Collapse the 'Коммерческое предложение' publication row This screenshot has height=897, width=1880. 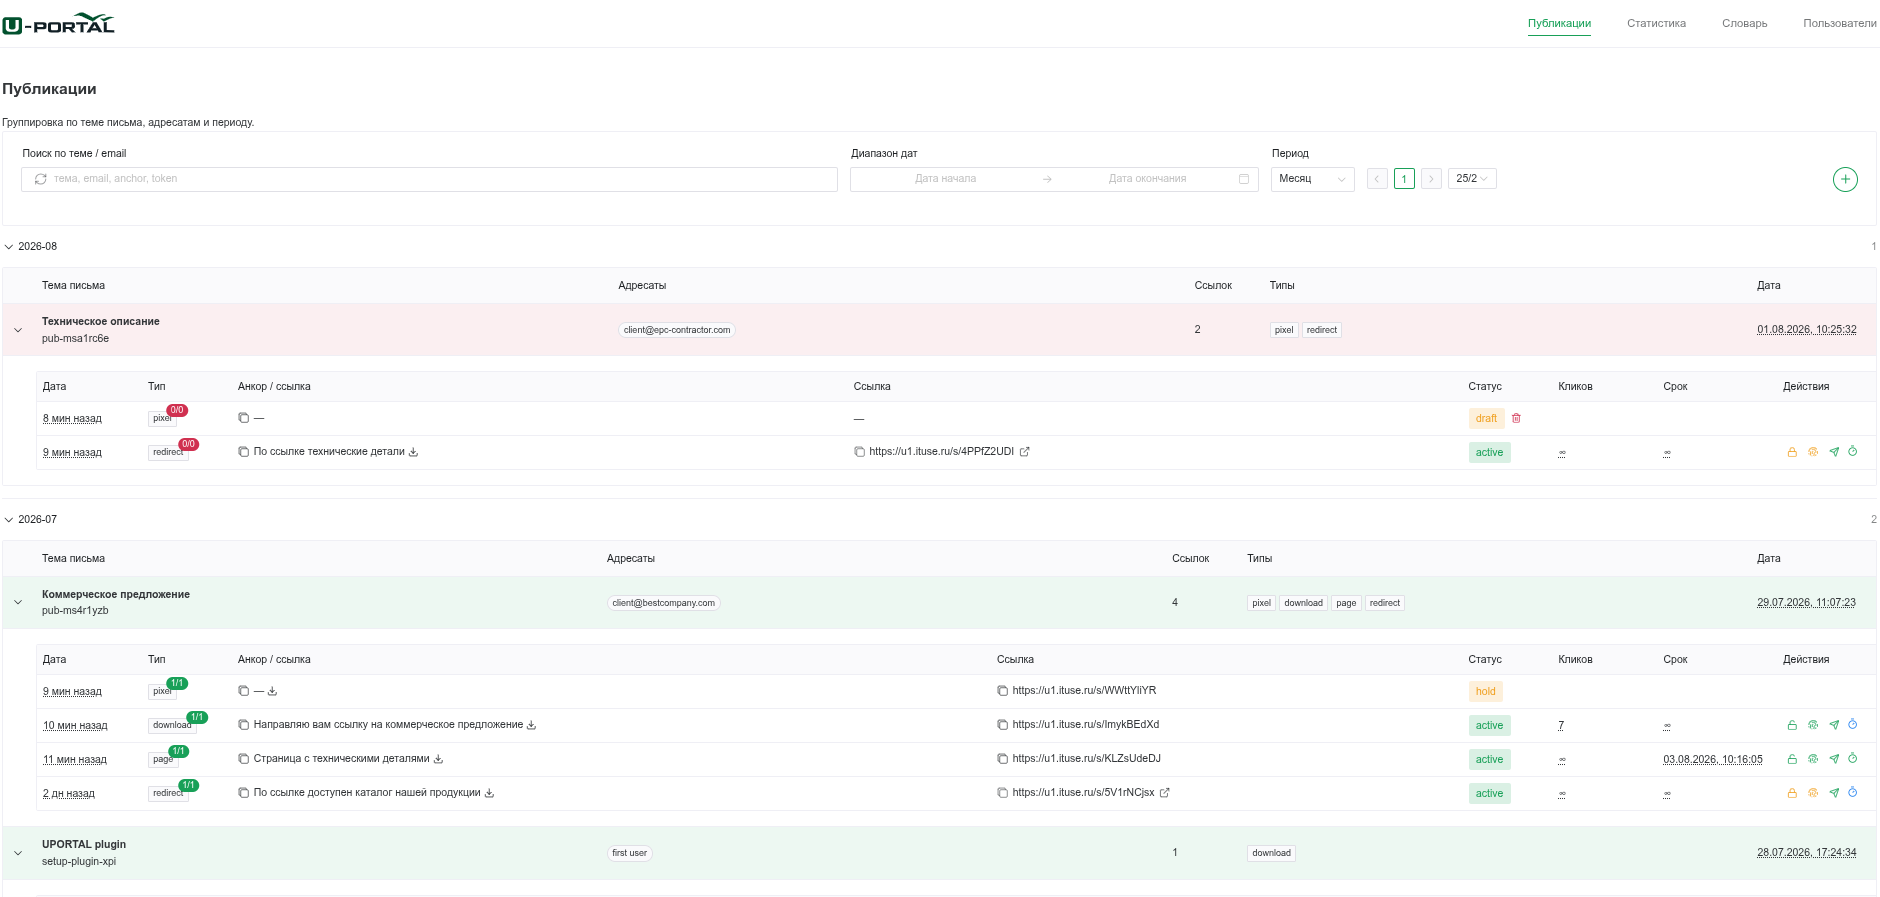[18, 603]
